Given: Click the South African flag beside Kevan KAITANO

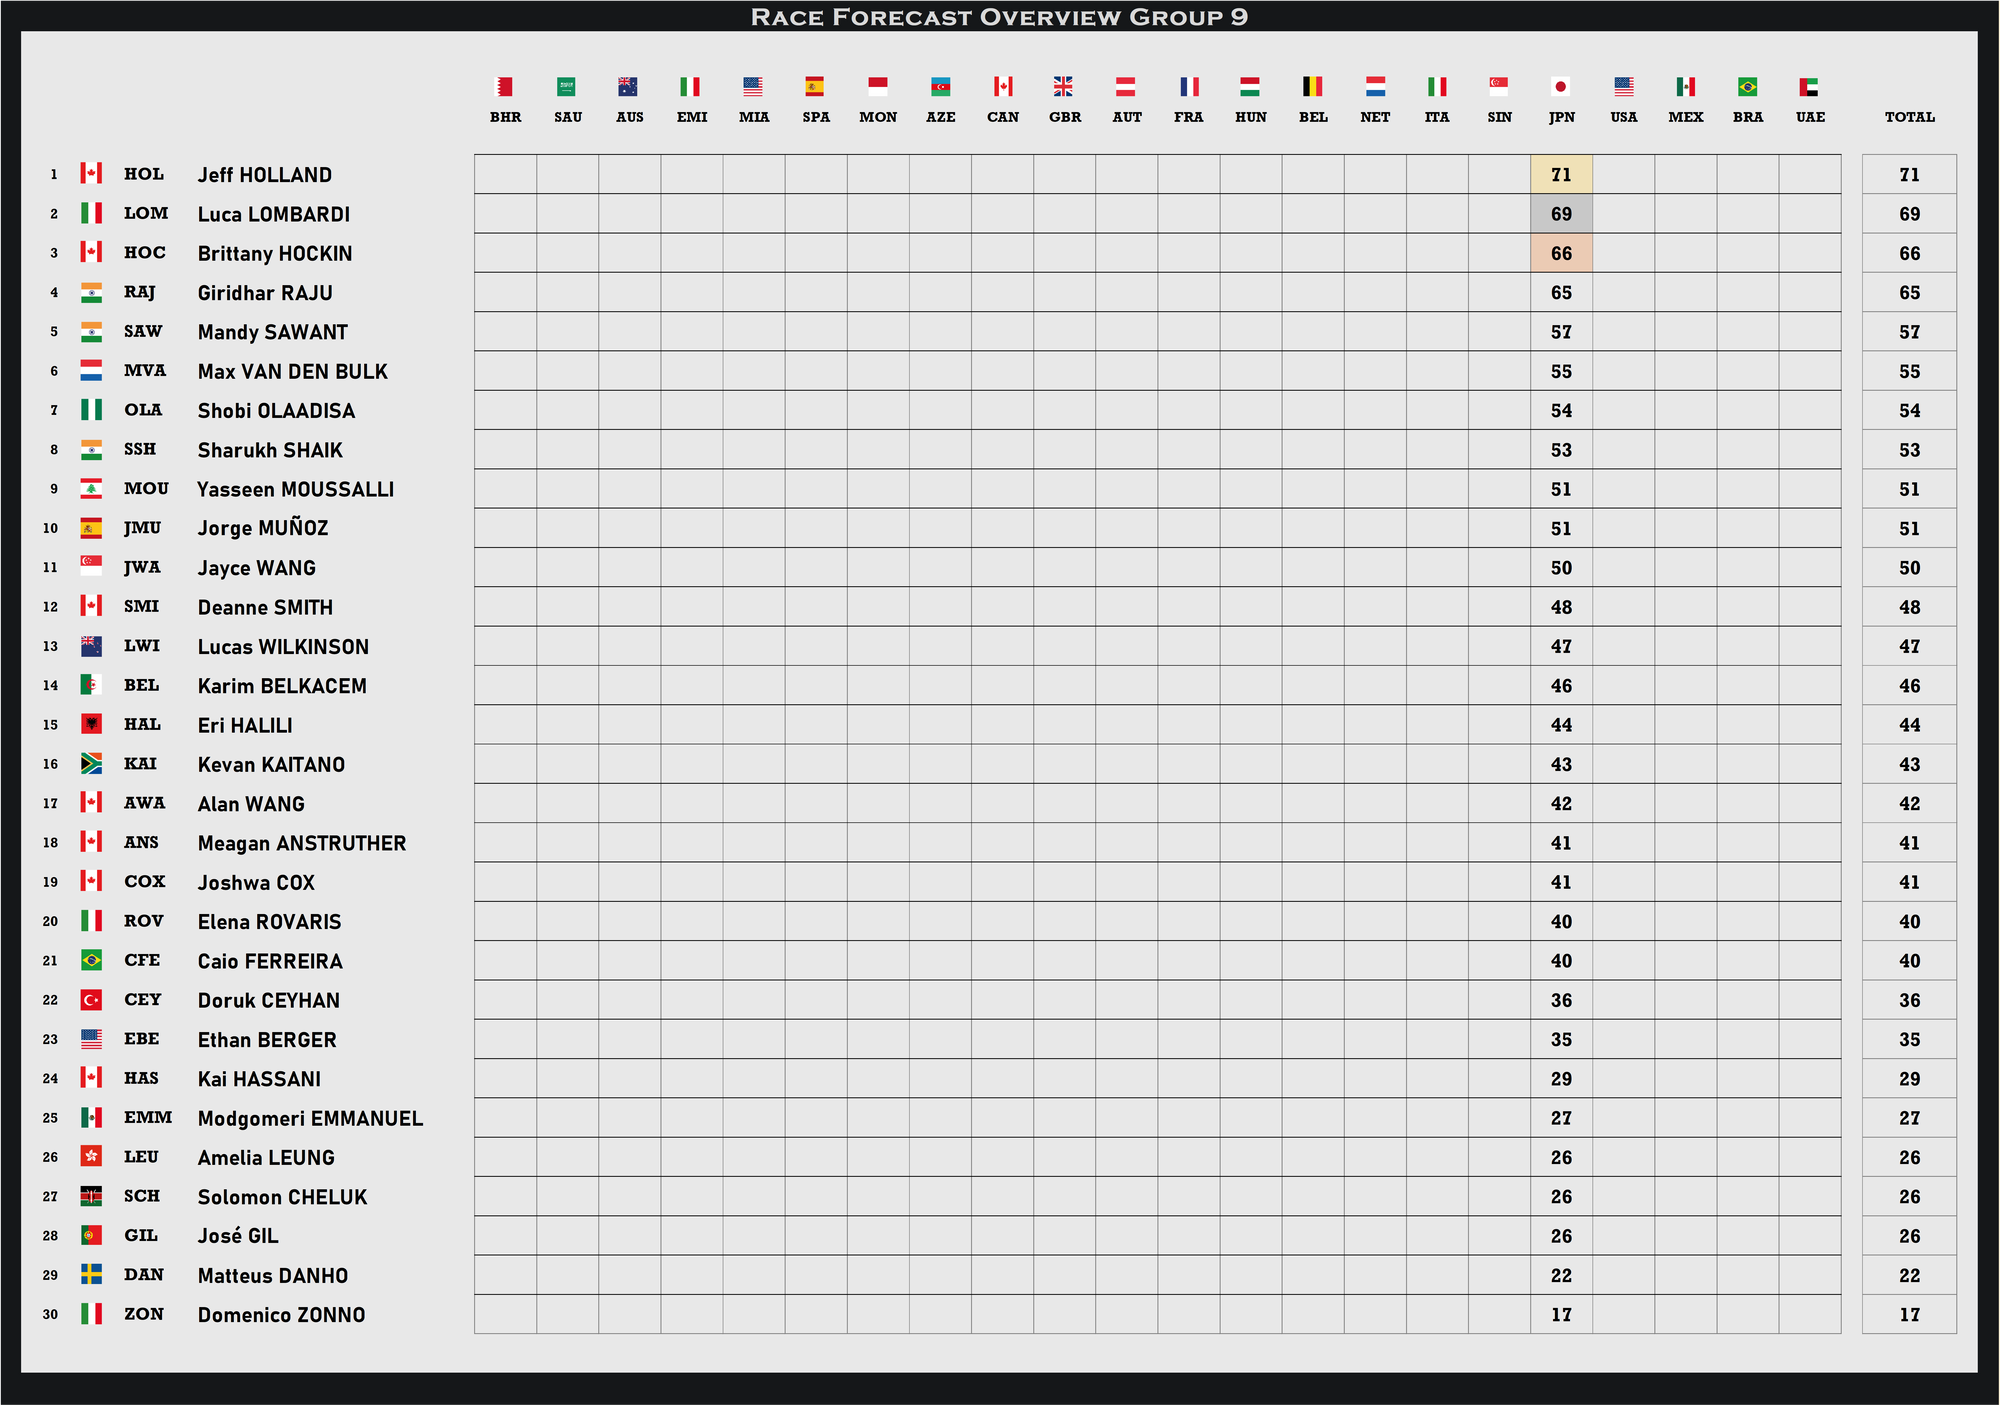Looking at the screenshot, I should 91,764.
